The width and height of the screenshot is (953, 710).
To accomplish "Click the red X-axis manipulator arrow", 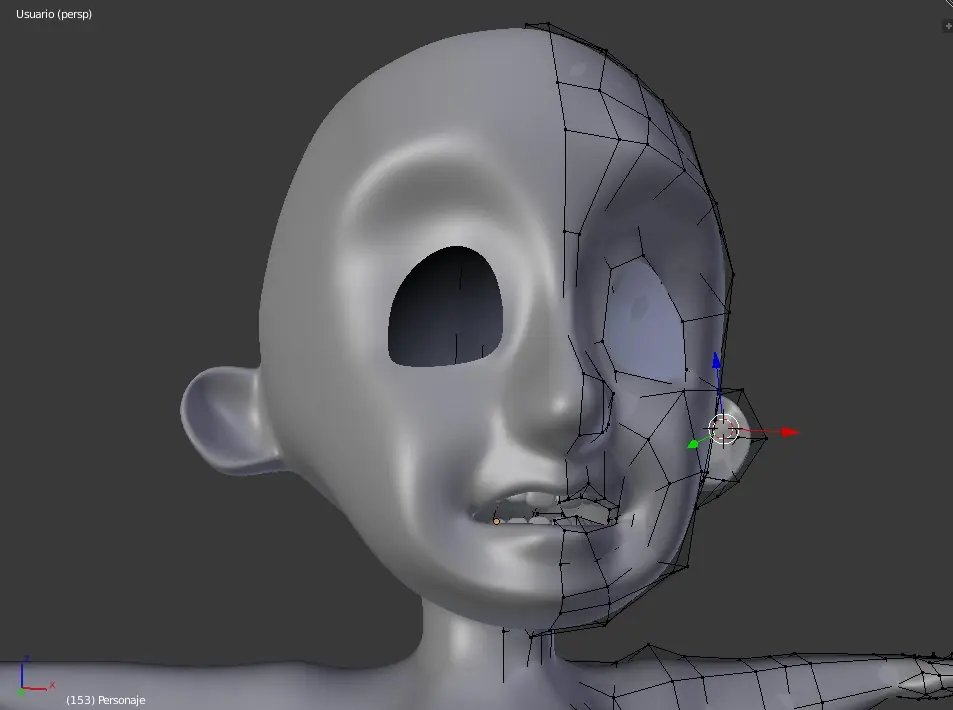I will (x=790, y=432).
